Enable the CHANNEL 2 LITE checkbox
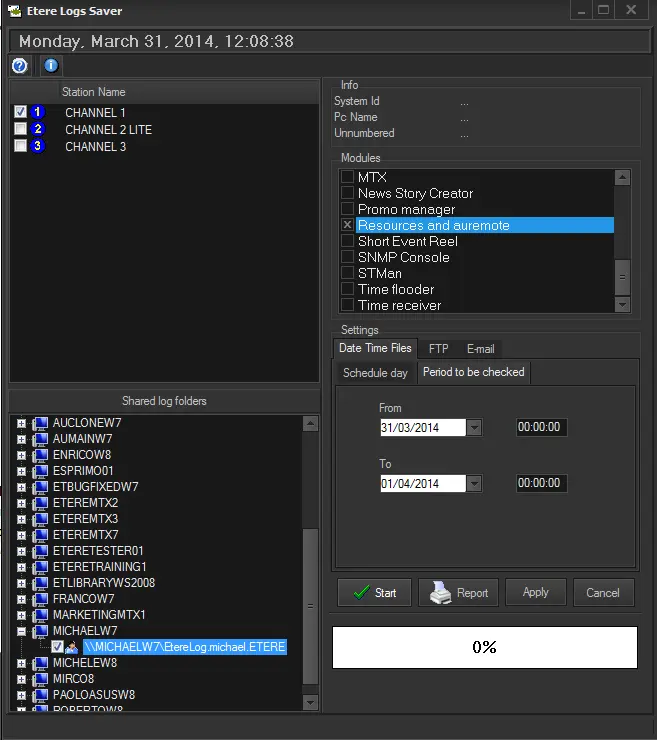The image size is (657, 740). click(x=20, y=130)
